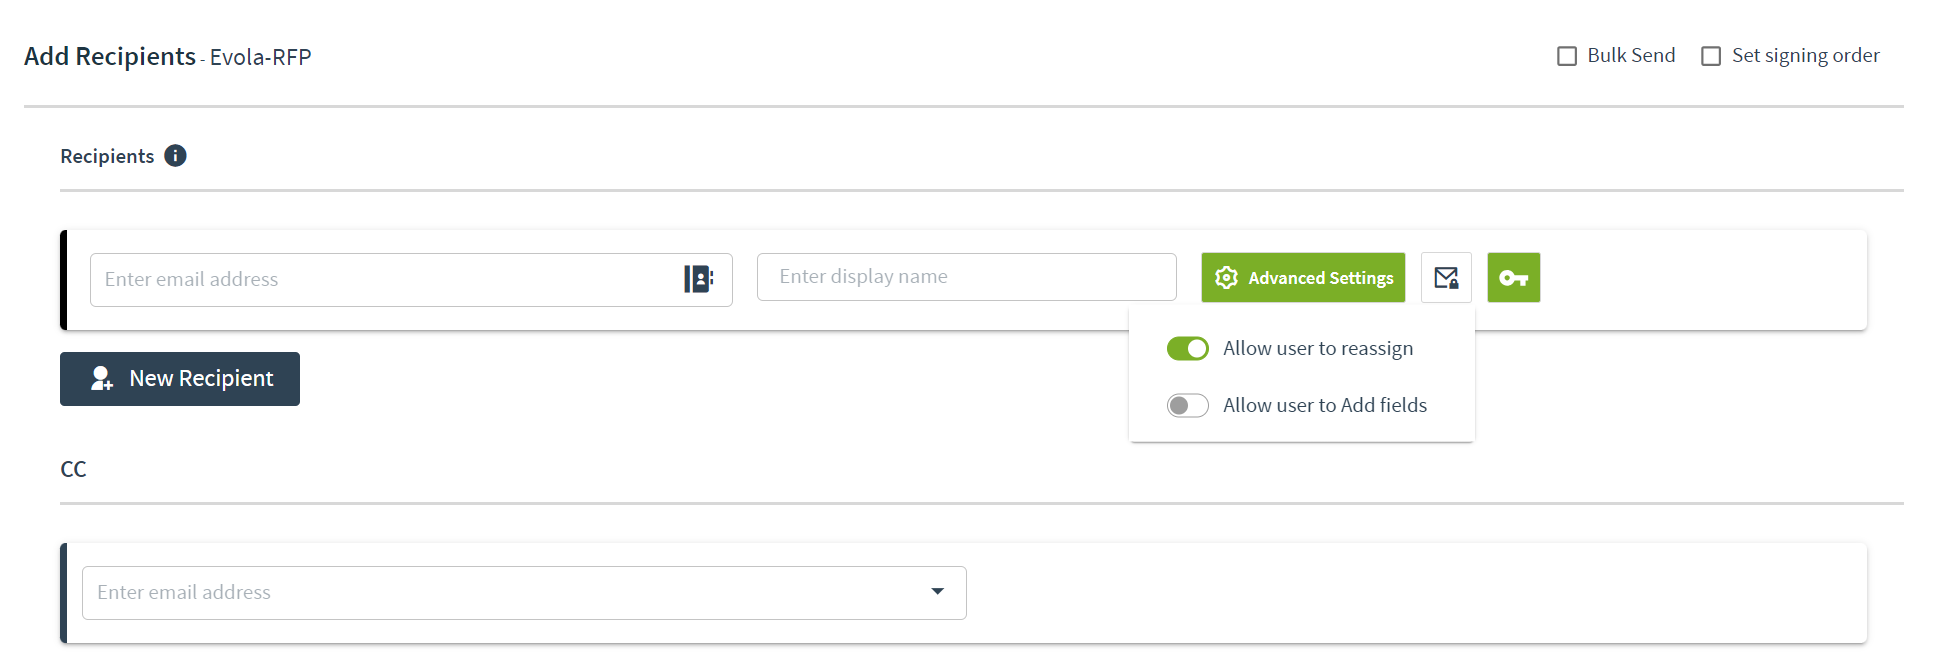Click the Enter display name field

click(x=966, y=277)
